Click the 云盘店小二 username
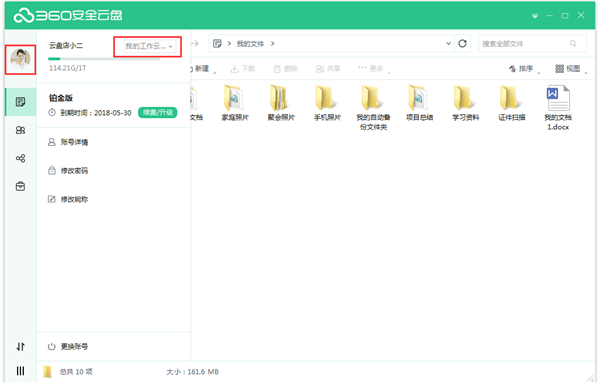Screen dimensions: 600x383 tap(66, 46)
